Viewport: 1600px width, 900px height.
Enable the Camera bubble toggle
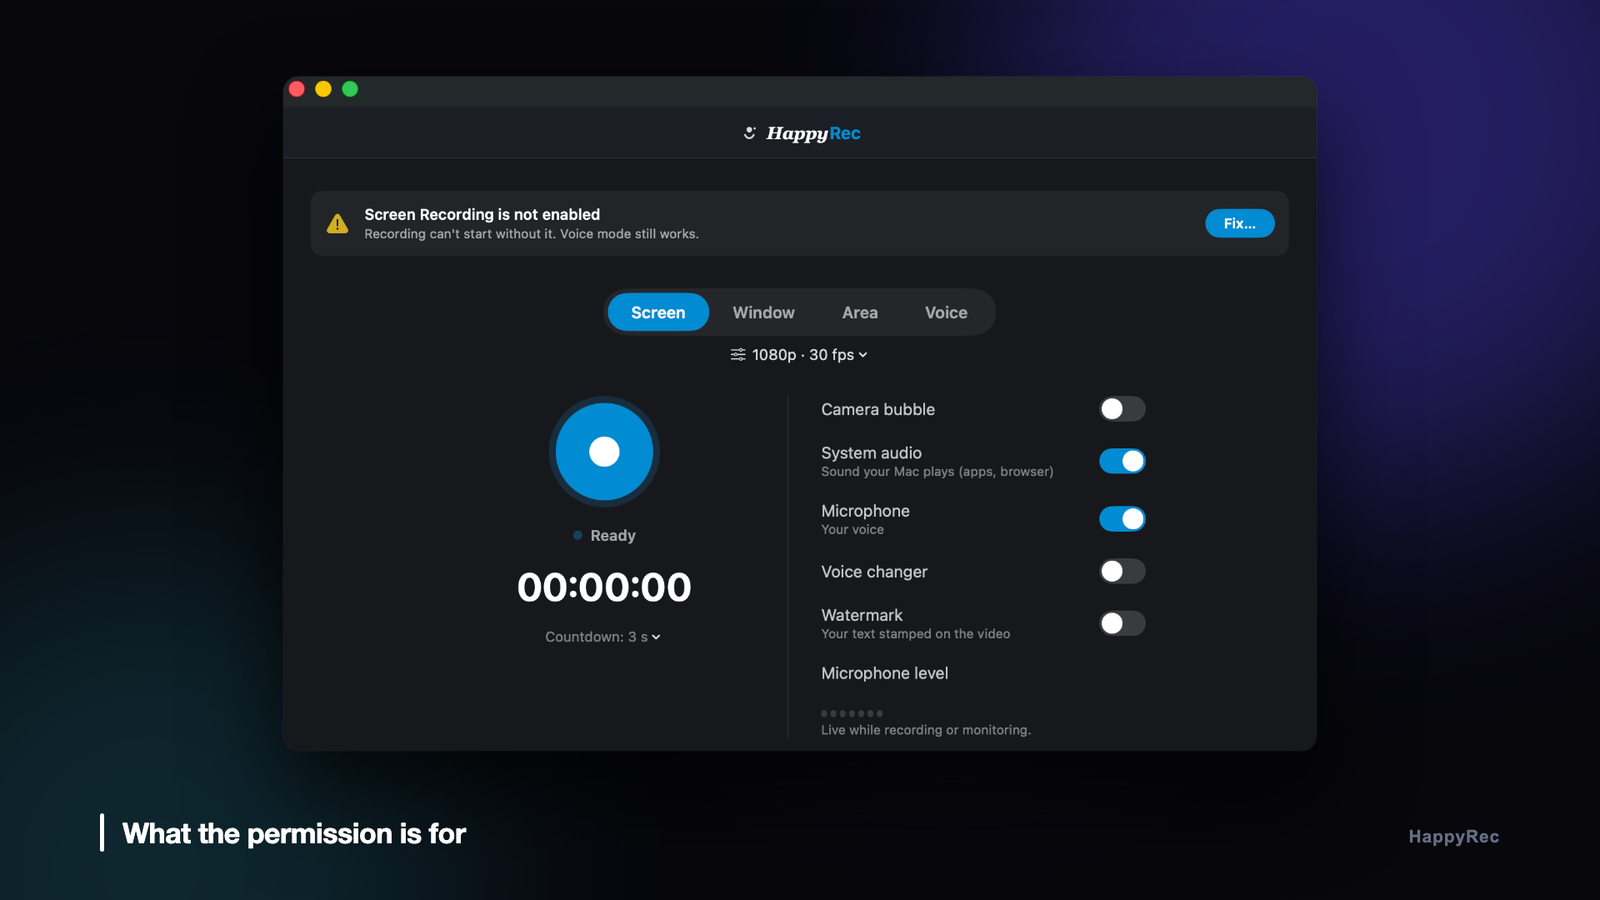[1122, 409]
